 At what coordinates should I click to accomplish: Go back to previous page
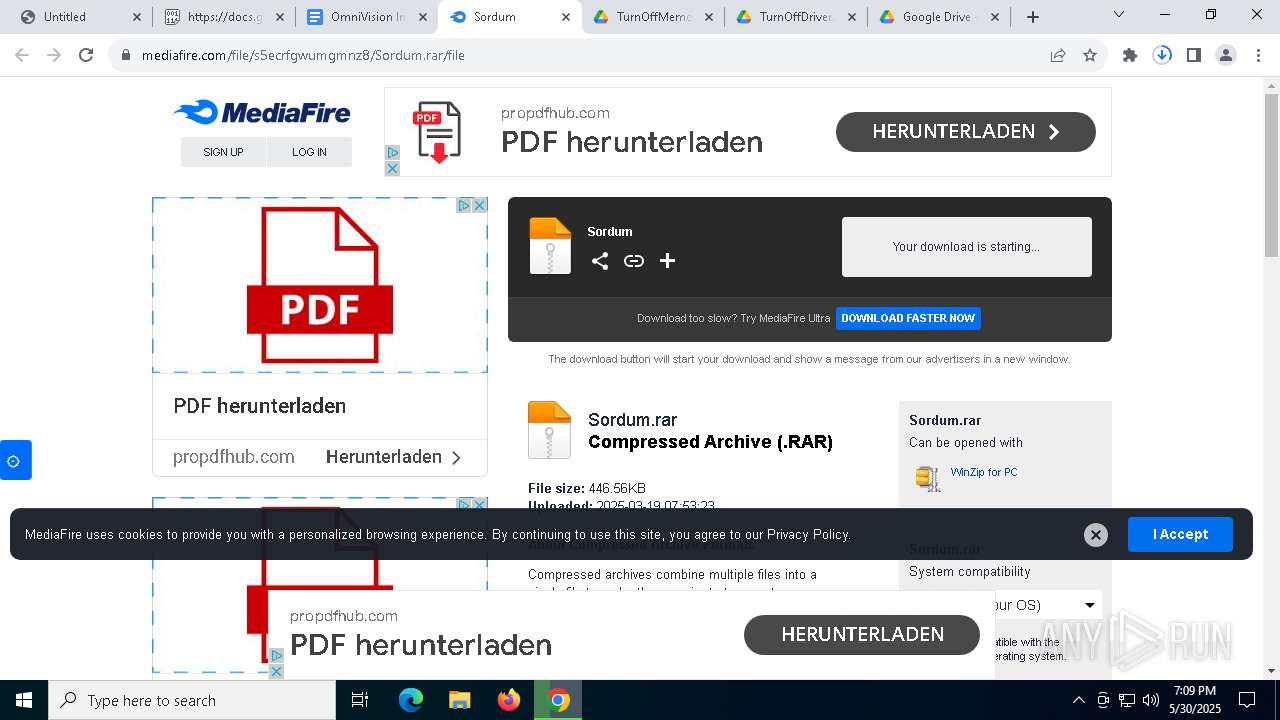pos(22,55)
